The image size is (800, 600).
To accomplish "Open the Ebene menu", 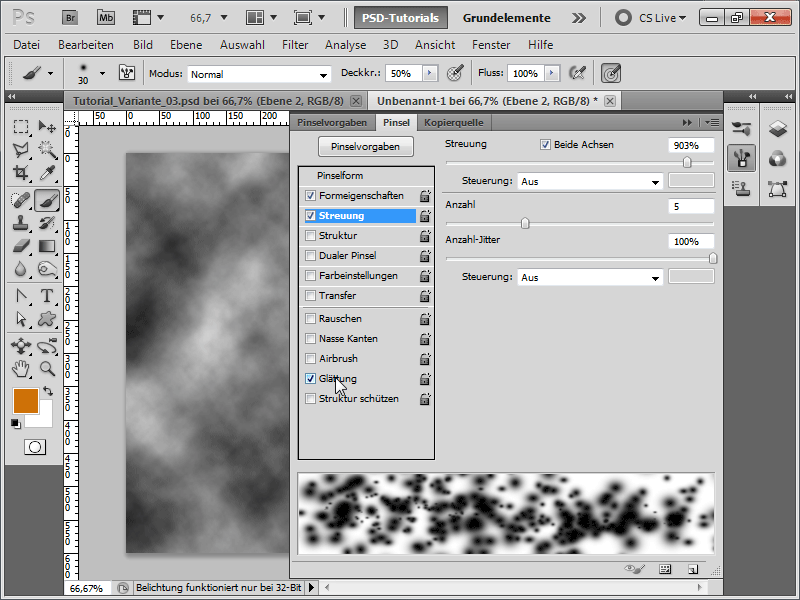I will coord(186,45).
